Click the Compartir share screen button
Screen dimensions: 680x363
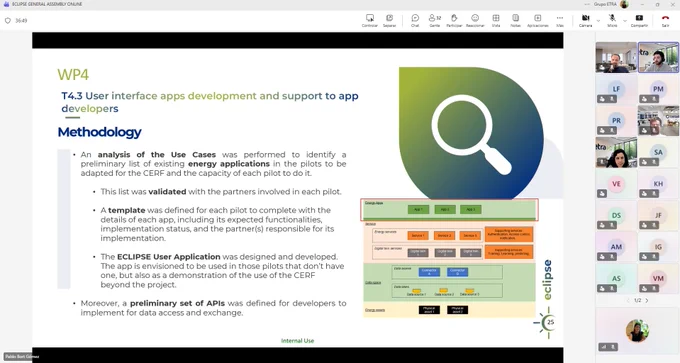(639, 20)
